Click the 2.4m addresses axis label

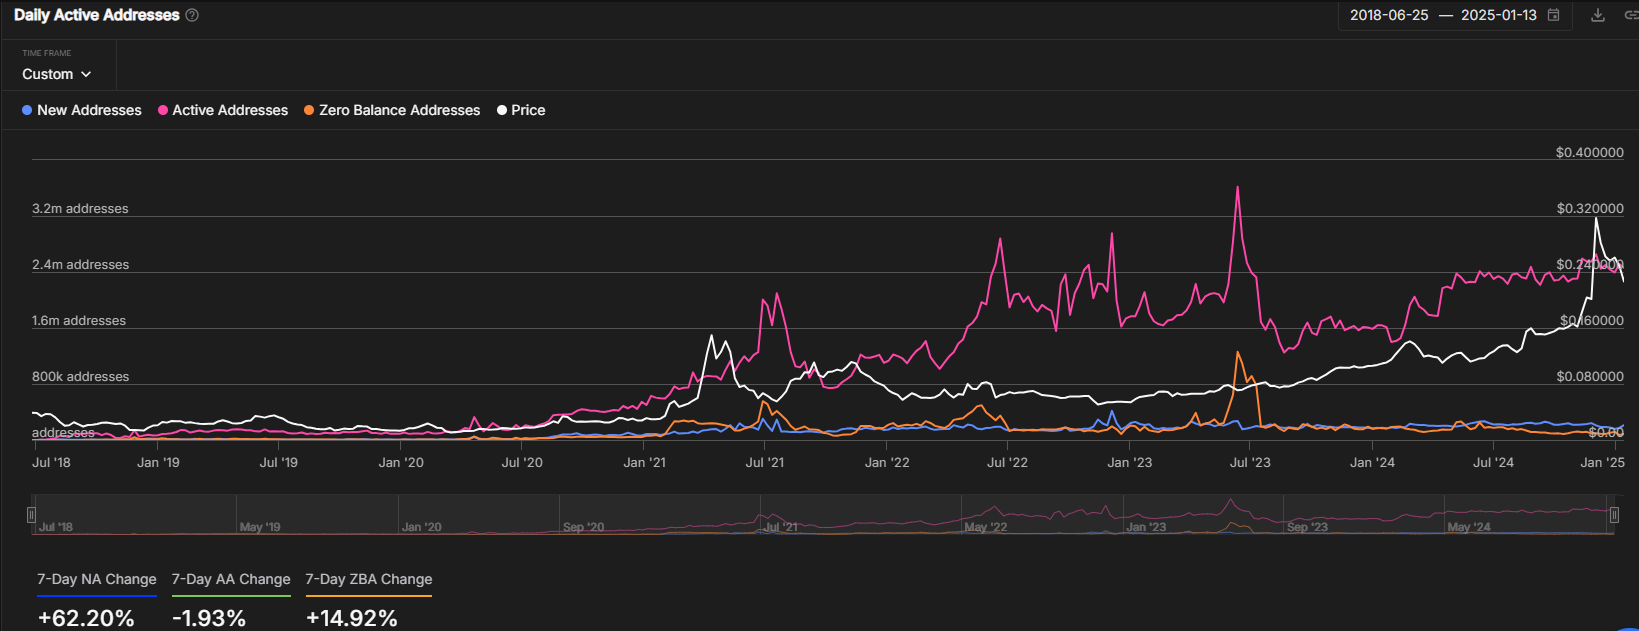80,265
